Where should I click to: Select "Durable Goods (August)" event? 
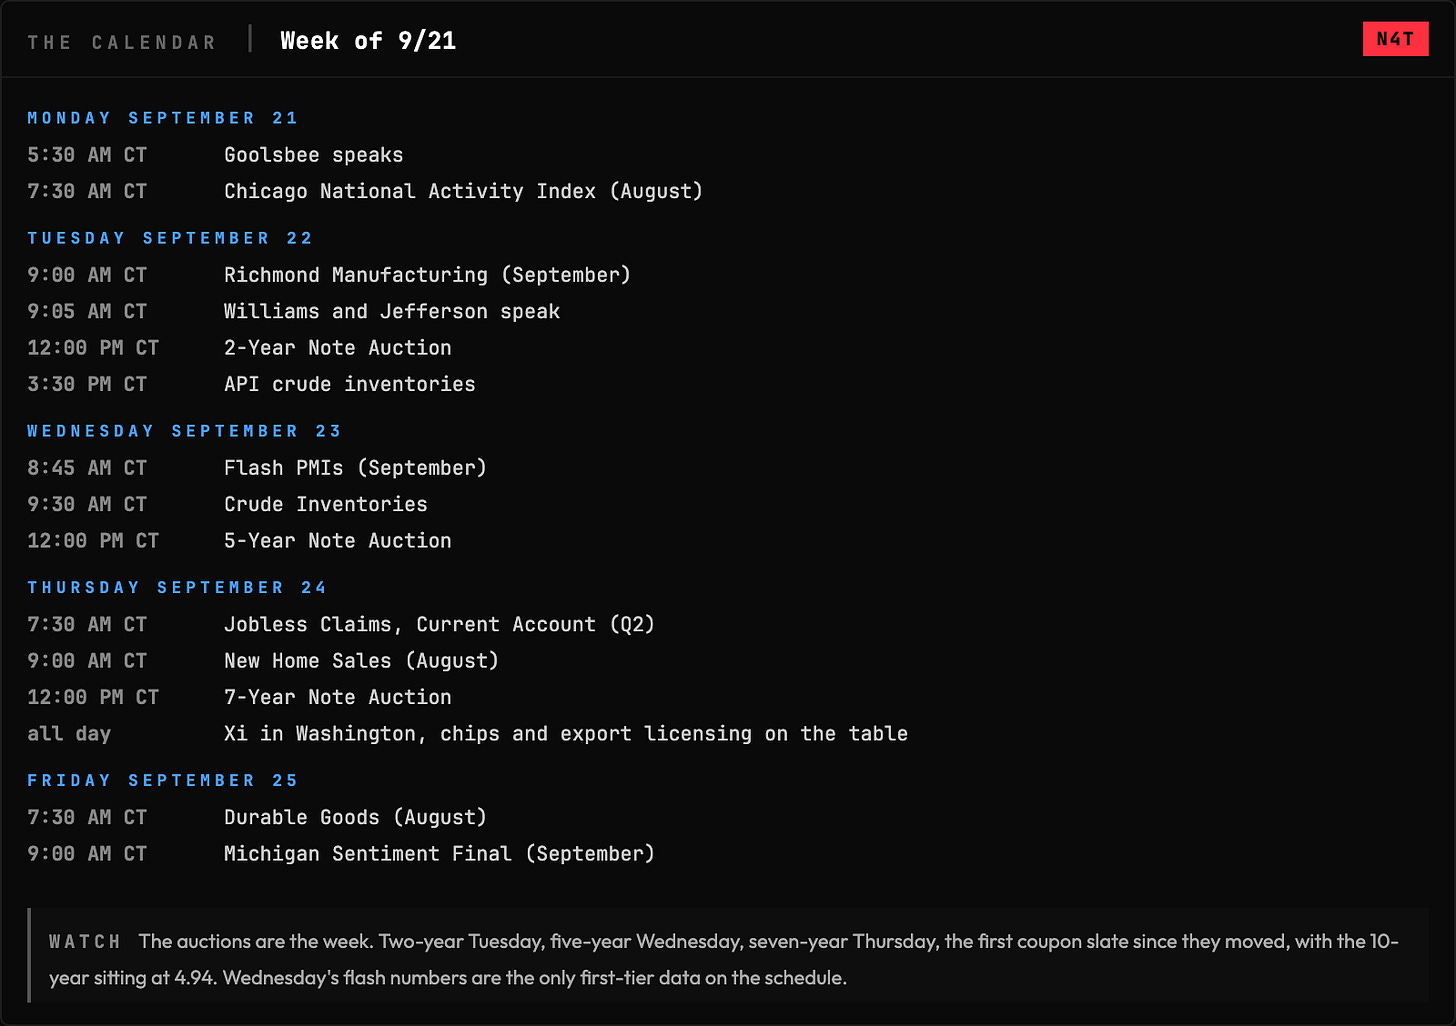(x=355, y=818)
